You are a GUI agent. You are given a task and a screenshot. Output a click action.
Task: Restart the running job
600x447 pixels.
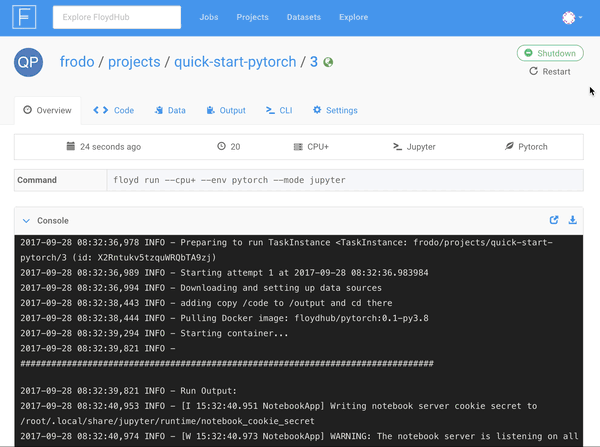550,72
